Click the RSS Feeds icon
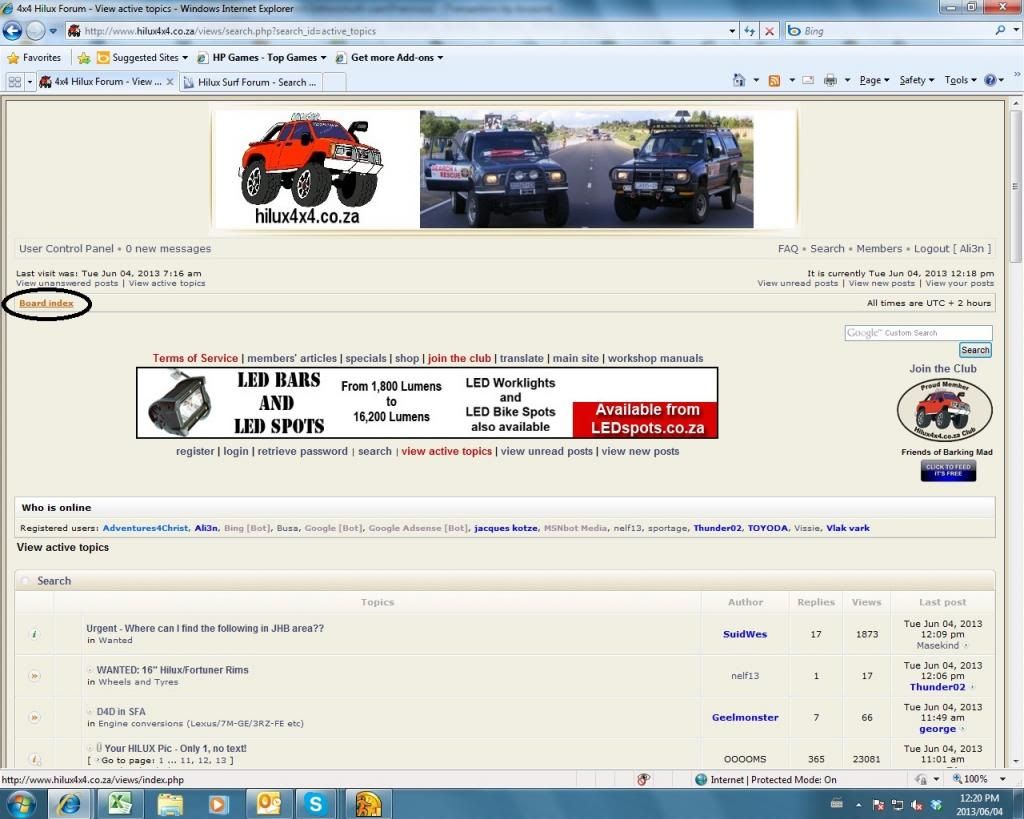Viewport: 1024px width, 819px height. [x=775, y=80]
